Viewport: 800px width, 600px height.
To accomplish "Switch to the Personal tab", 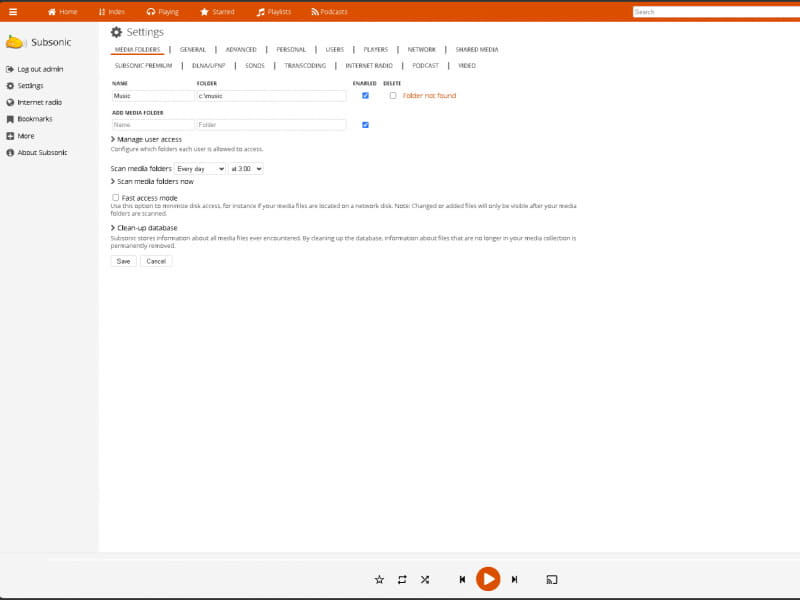I will [x=291, y=49].
